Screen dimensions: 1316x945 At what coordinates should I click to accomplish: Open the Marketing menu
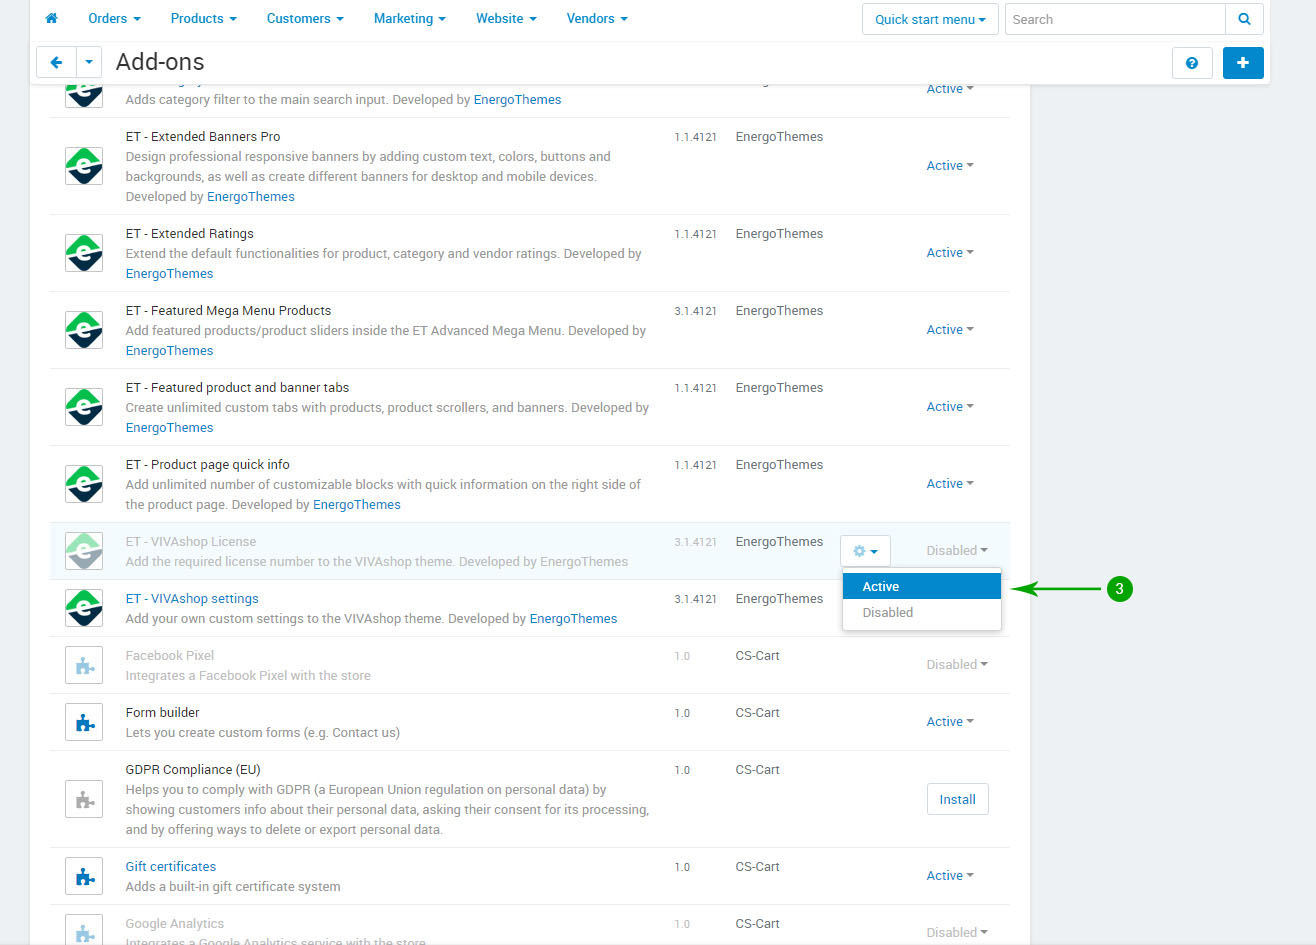point(409,18)
